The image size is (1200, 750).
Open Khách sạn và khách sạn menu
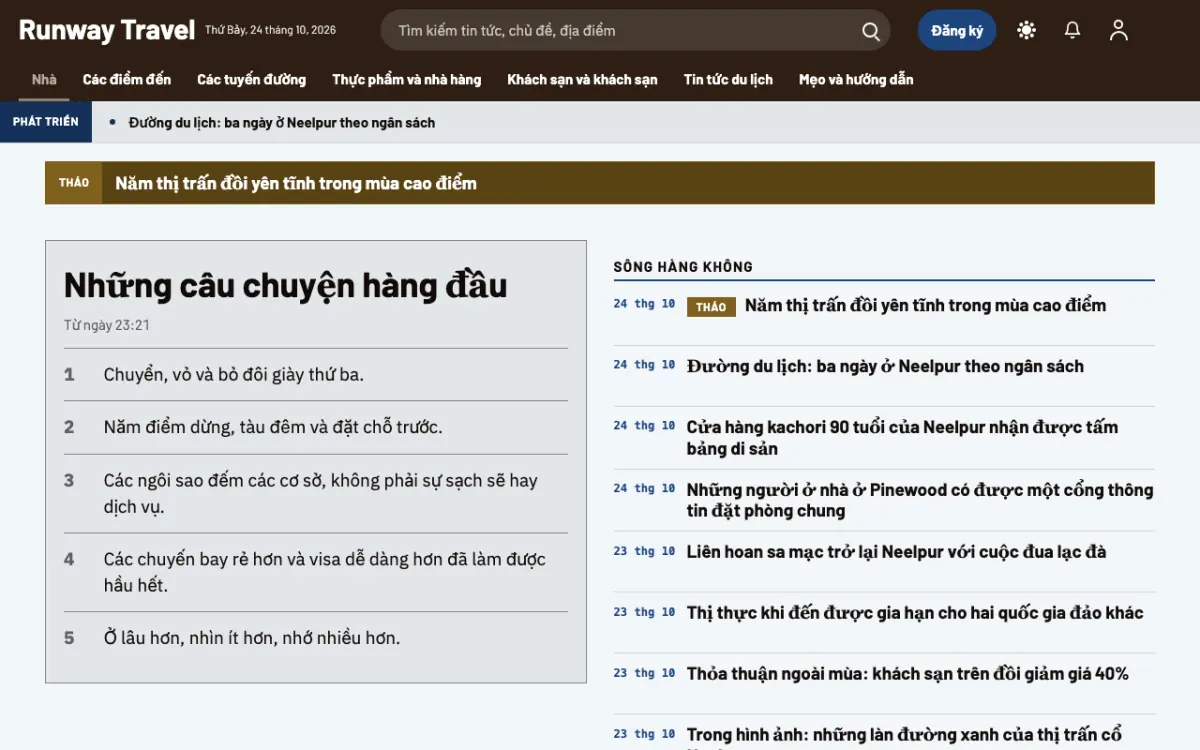point(582,80)
